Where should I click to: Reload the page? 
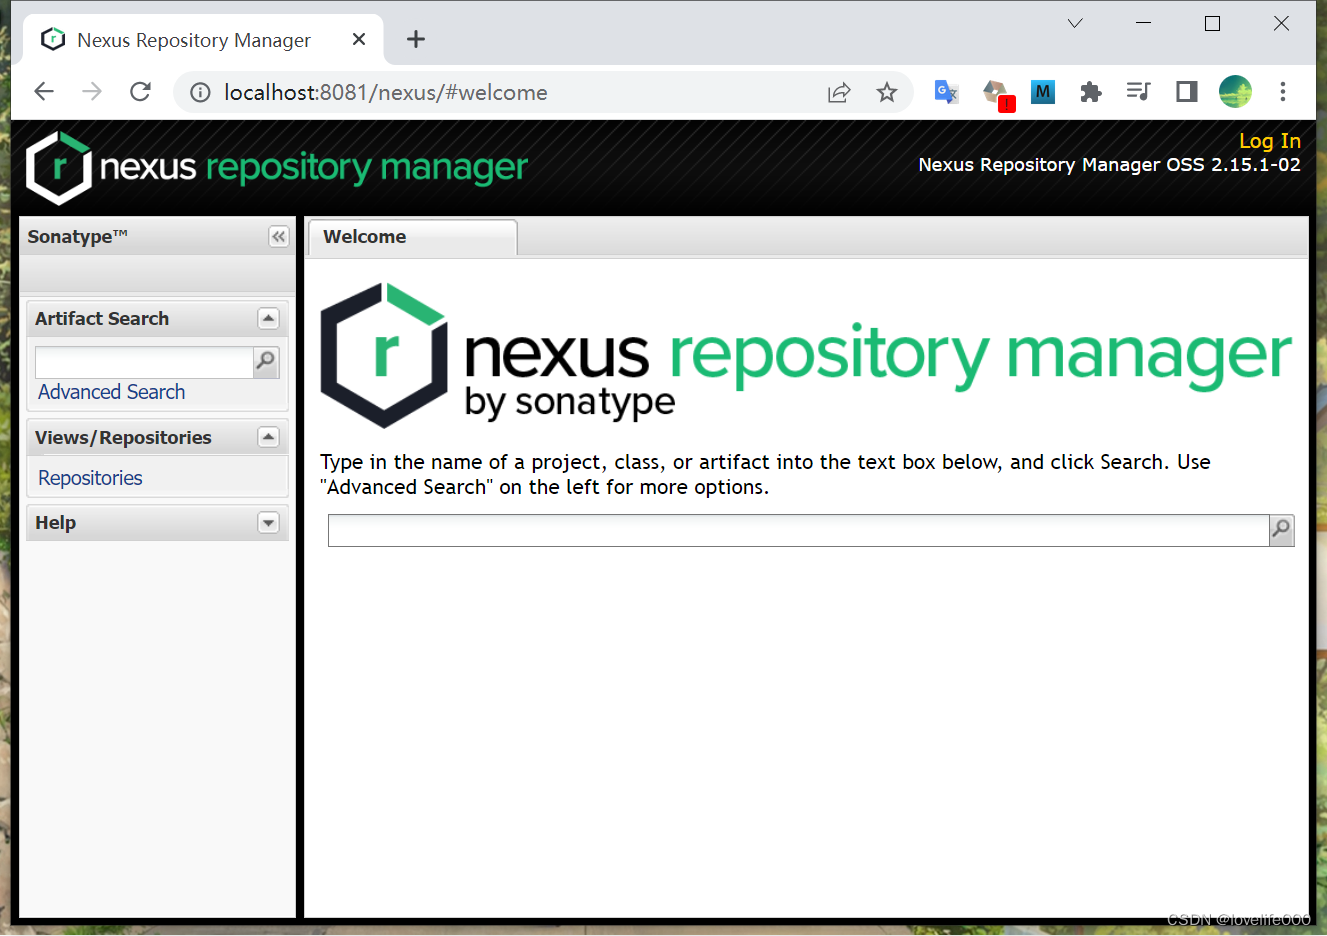141,92
